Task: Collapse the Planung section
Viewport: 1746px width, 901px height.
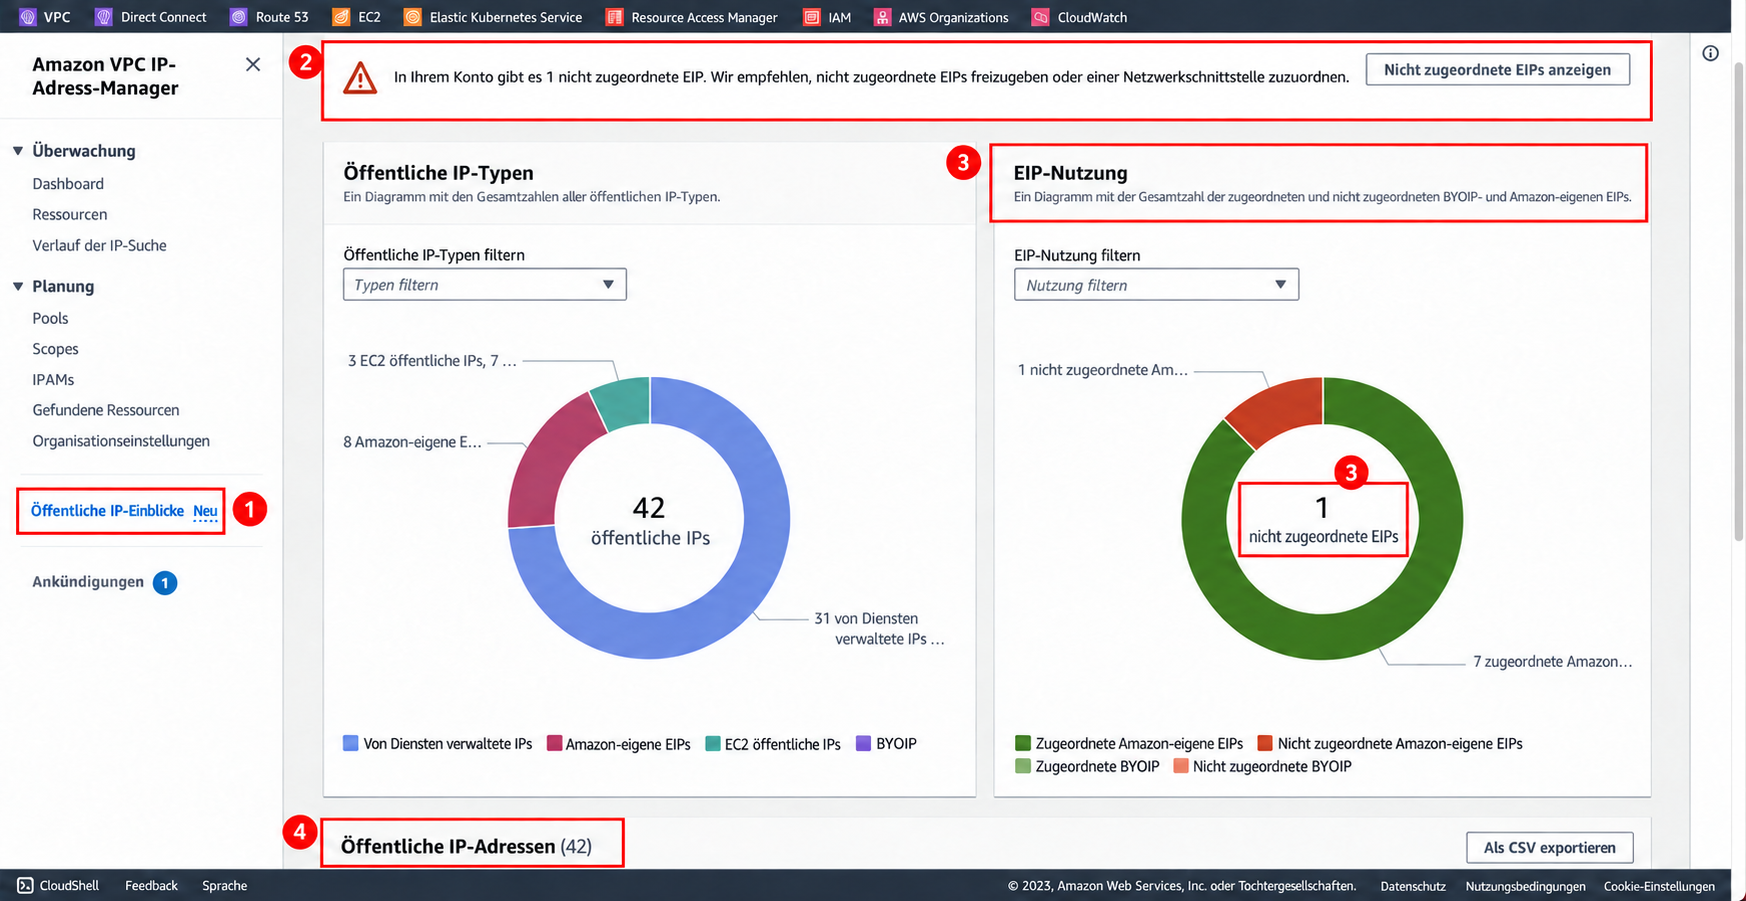Action: 18,286
